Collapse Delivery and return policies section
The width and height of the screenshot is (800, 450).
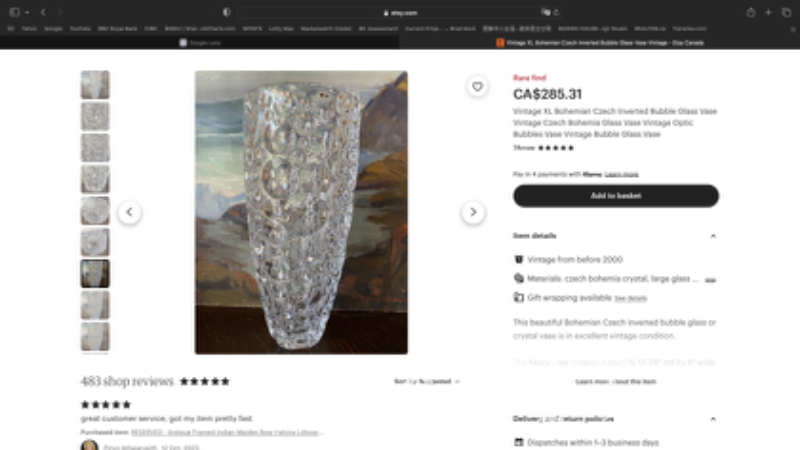click(713, 419)
